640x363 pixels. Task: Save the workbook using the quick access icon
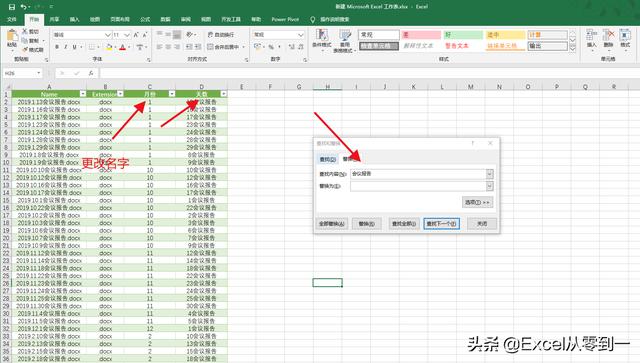tap(11, 7)
